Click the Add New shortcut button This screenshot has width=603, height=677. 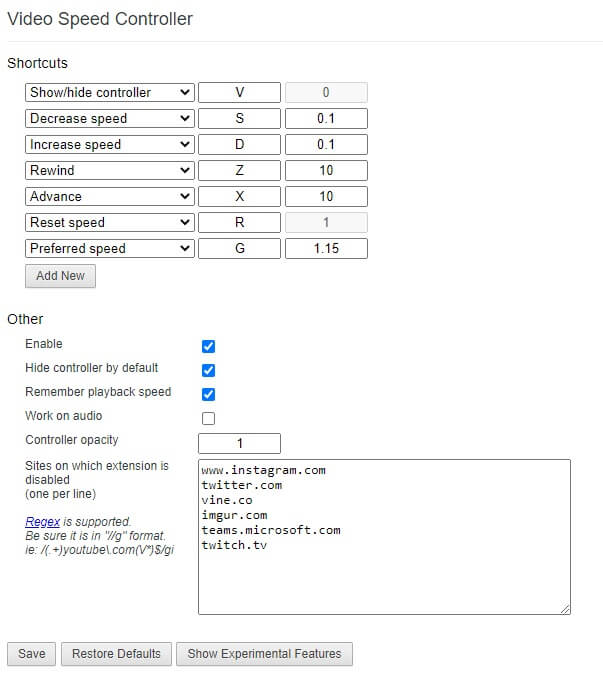[x=60, y=276]
